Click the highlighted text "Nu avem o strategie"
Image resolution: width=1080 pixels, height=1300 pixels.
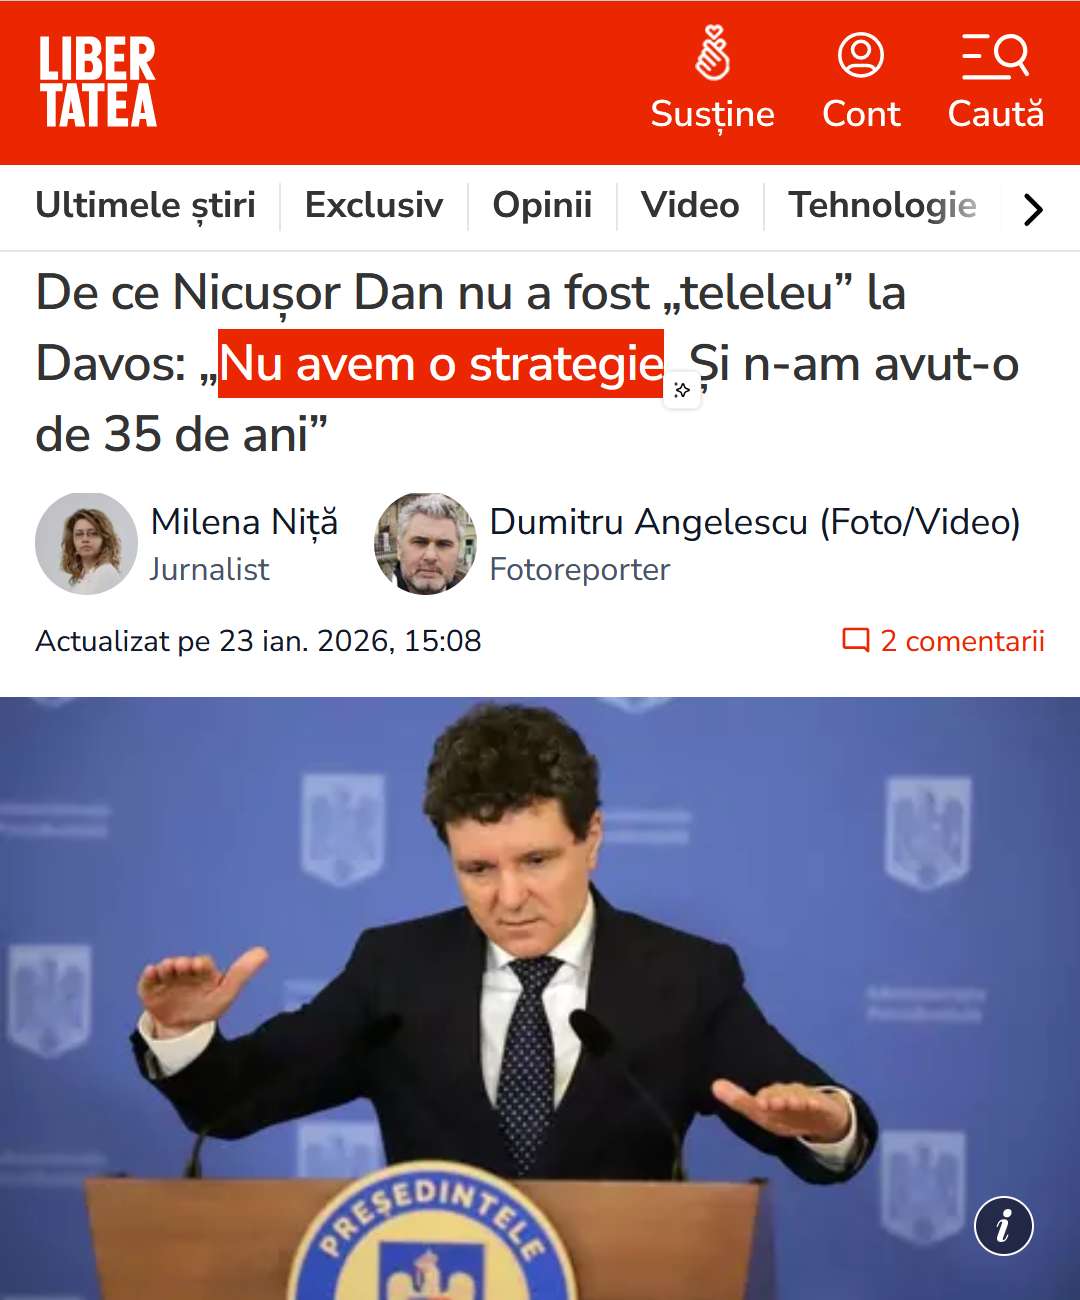coord(441,364)
